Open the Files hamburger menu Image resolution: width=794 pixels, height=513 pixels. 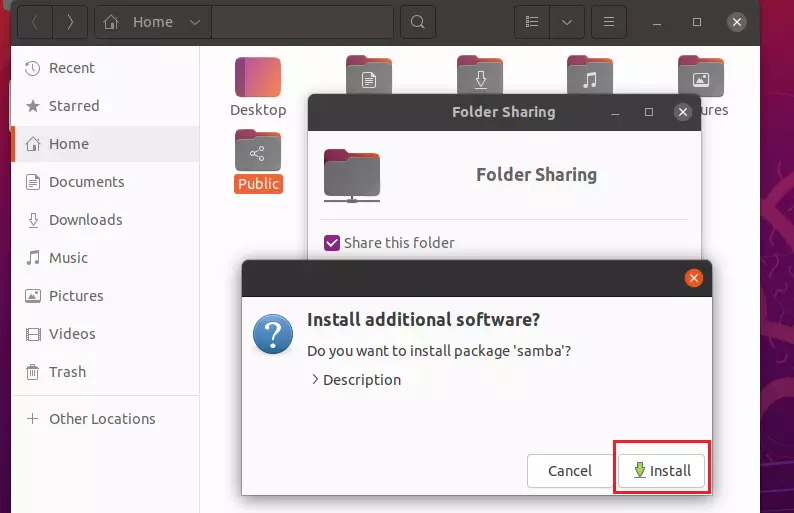[609, 22]
